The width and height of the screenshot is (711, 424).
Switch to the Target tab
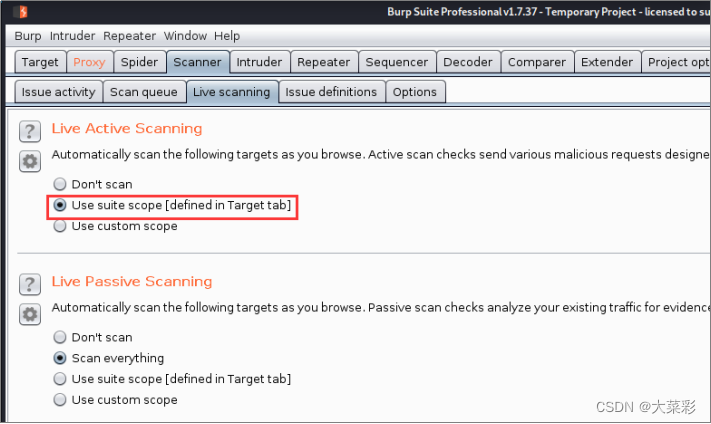(40, 62)
